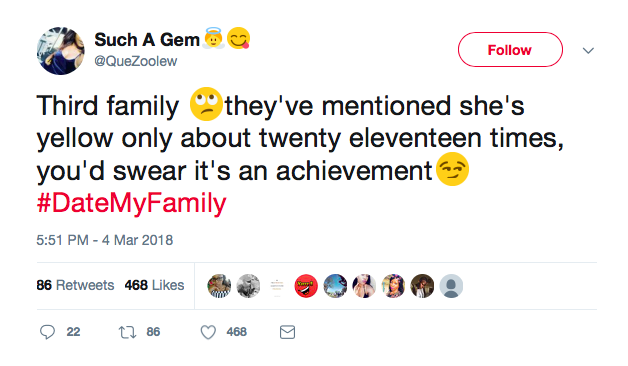Expand the tweet options chevron menu

(588, 50)
